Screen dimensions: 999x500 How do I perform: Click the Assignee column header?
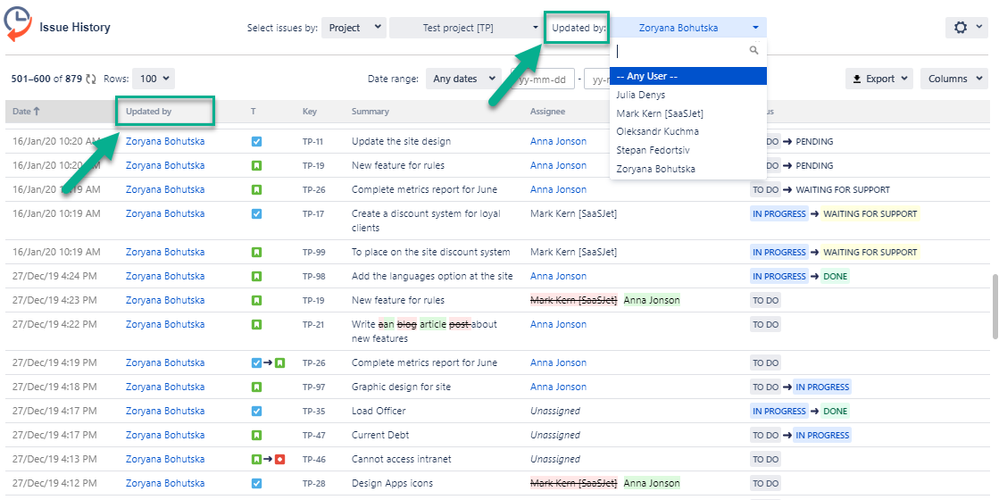coord(547,111)
